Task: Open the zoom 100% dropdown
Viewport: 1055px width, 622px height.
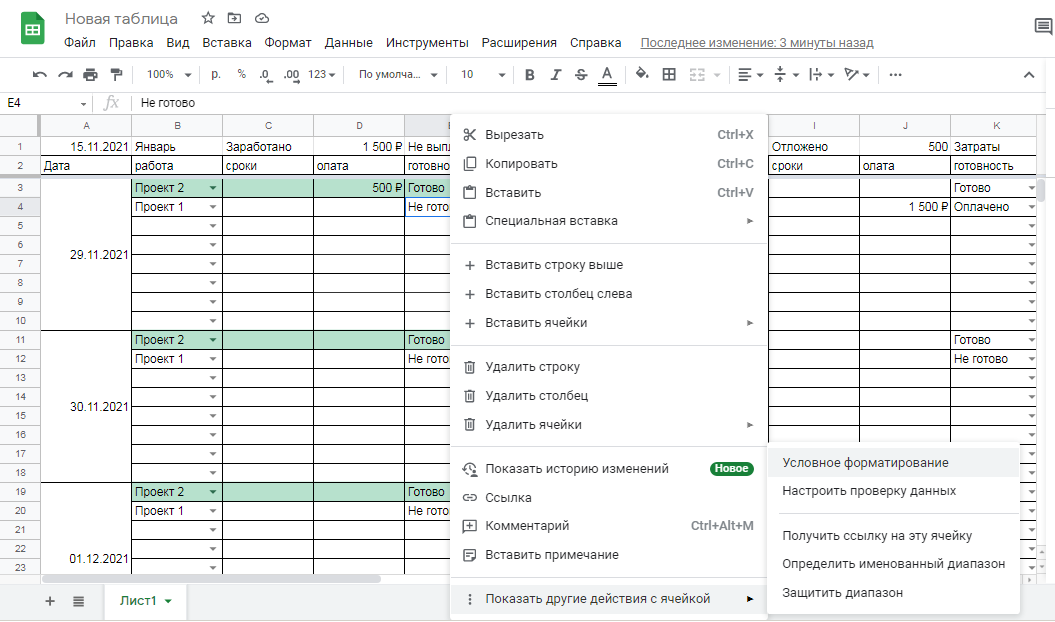Action: click(x=169, y=75)
